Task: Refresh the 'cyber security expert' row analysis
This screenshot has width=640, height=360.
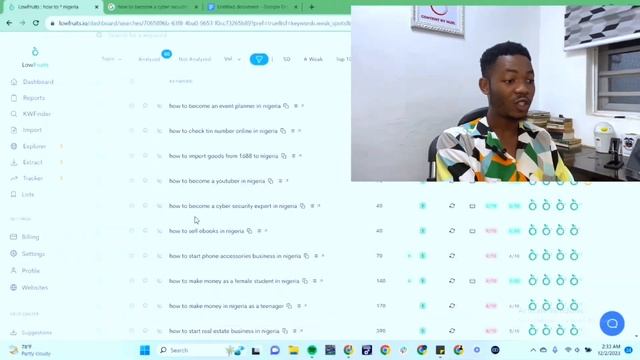Action: click(452, 206)
